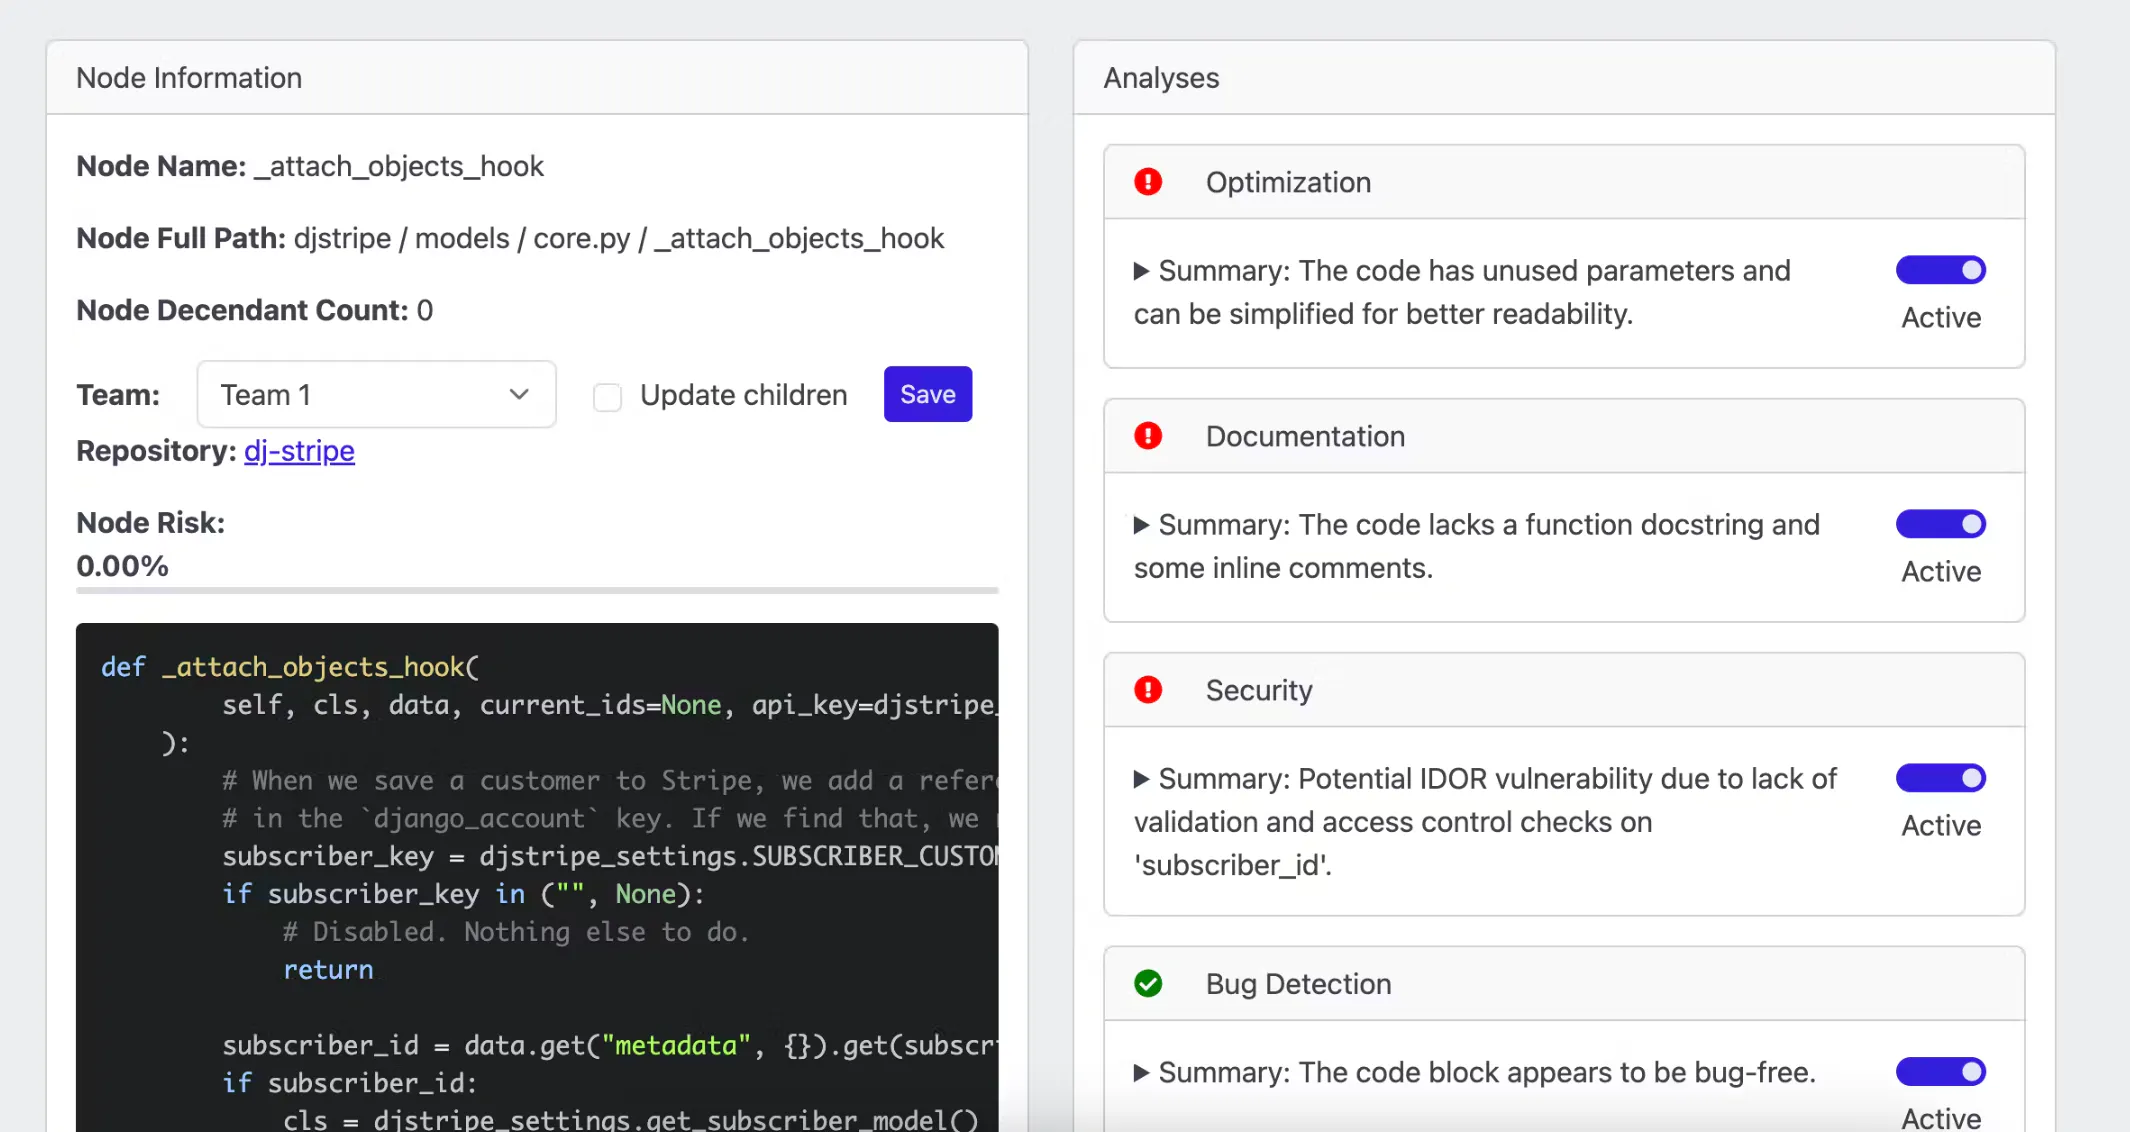Click the Optimization section header
Screen dimensions: 2130x1132
(1564, 182)
